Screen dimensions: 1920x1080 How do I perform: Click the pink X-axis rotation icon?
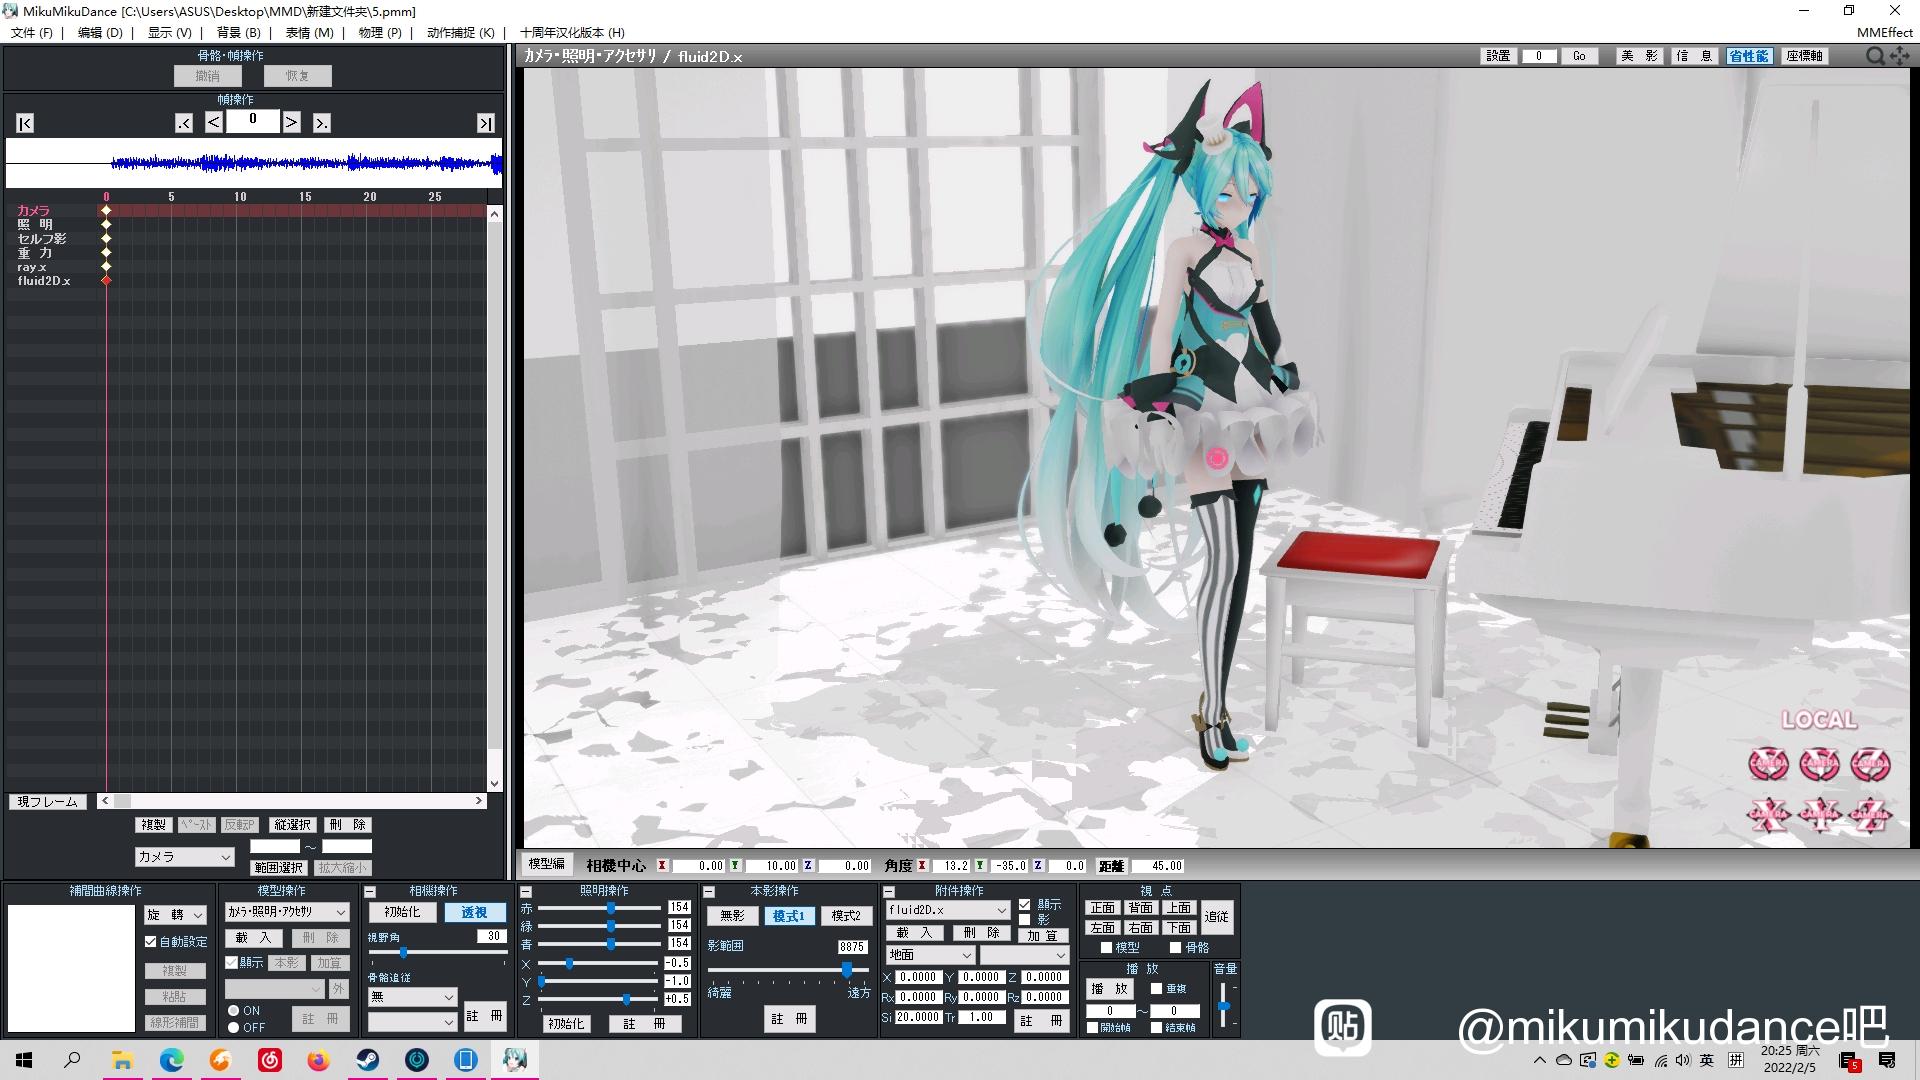tap(1768, 764)
